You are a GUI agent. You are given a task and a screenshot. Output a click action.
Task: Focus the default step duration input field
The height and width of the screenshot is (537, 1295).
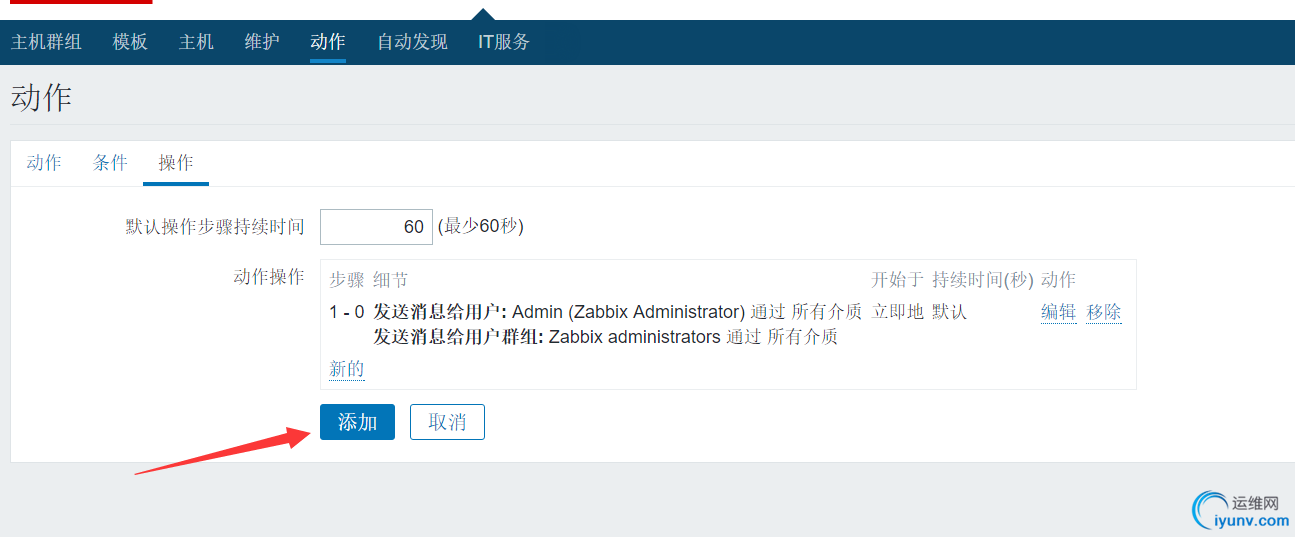[376, 227]
